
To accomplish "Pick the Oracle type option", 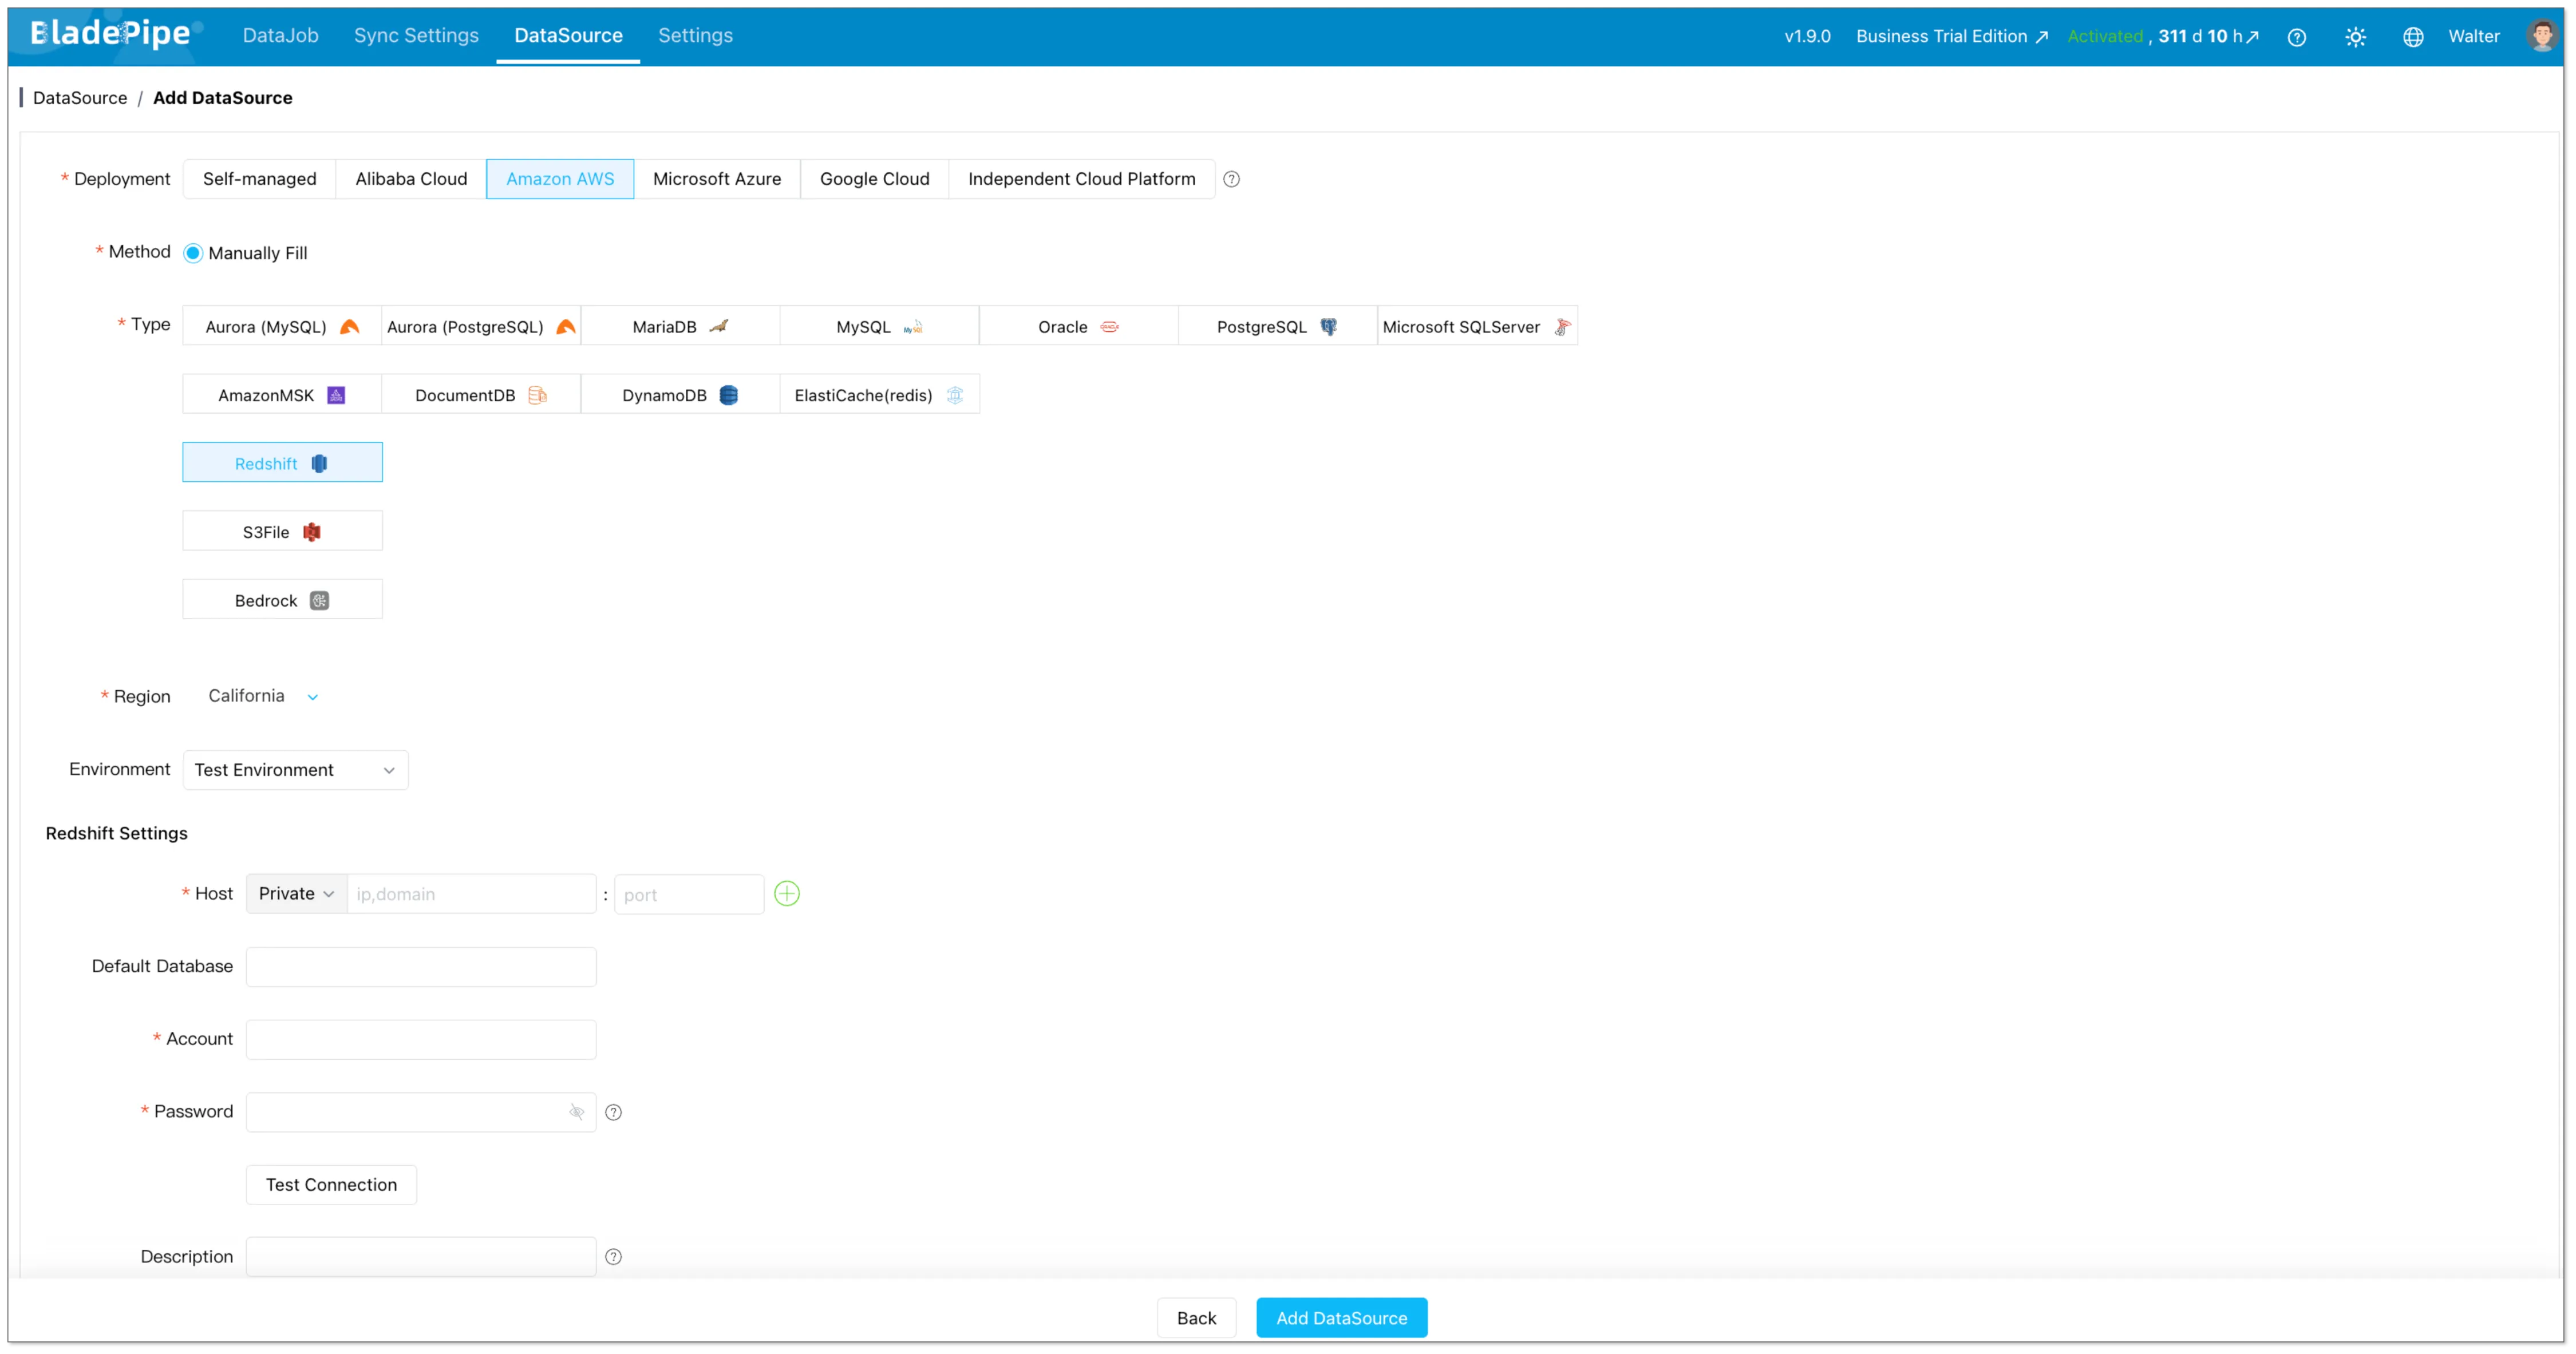I will pos(1078,327).
